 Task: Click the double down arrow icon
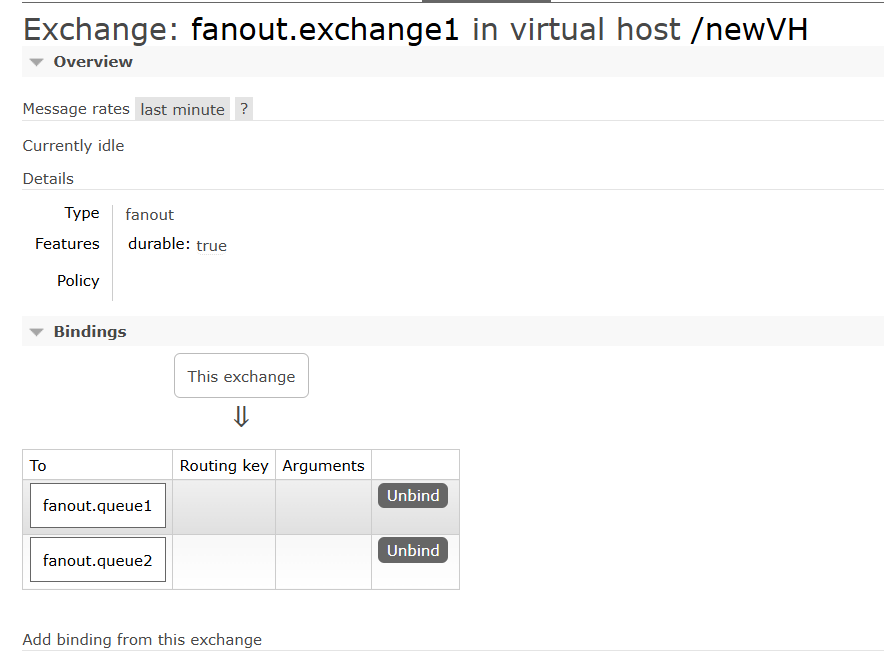click(x=241, y=417)
